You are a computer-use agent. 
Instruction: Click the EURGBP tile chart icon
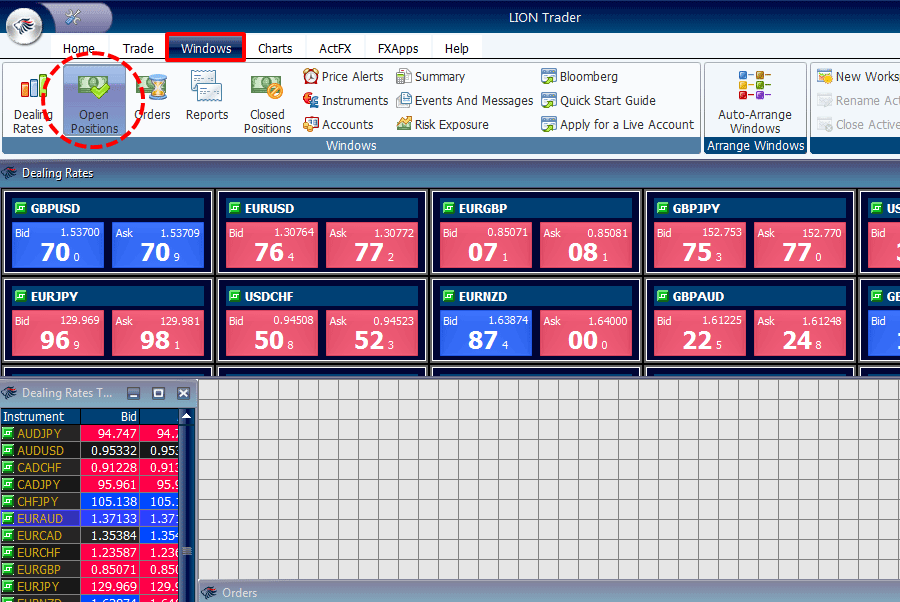click(x=448, y=208)
